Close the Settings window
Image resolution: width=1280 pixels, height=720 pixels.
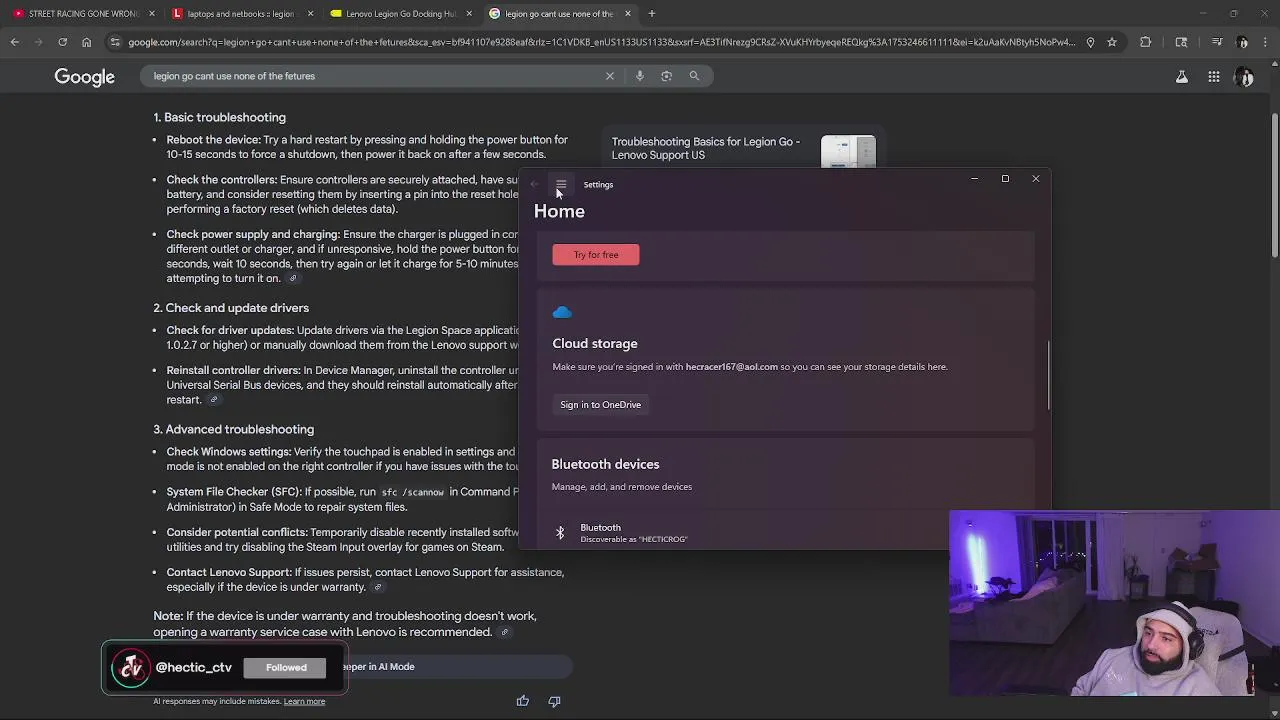[x=1036, y=179]
